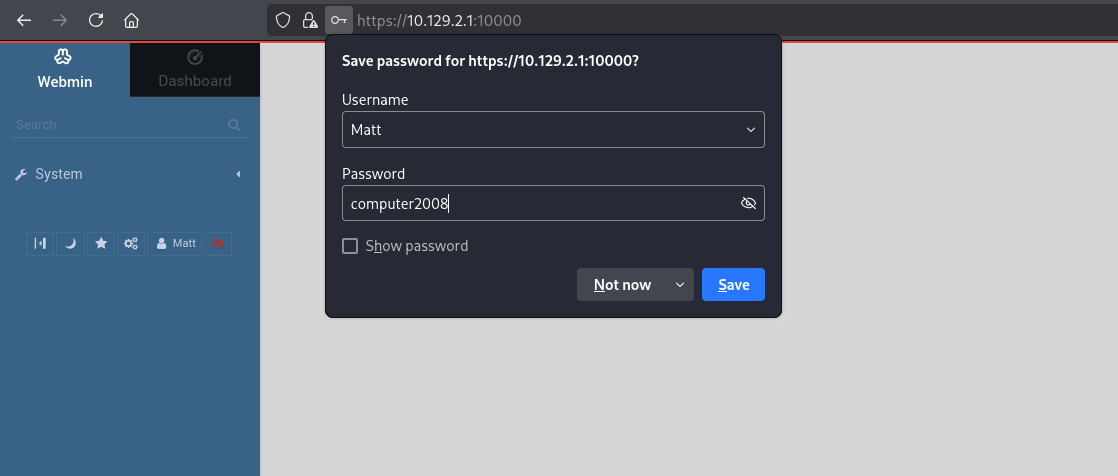The image size is (1118, 476).
Task: Click the Matt user button
Action: click(175, 243)
